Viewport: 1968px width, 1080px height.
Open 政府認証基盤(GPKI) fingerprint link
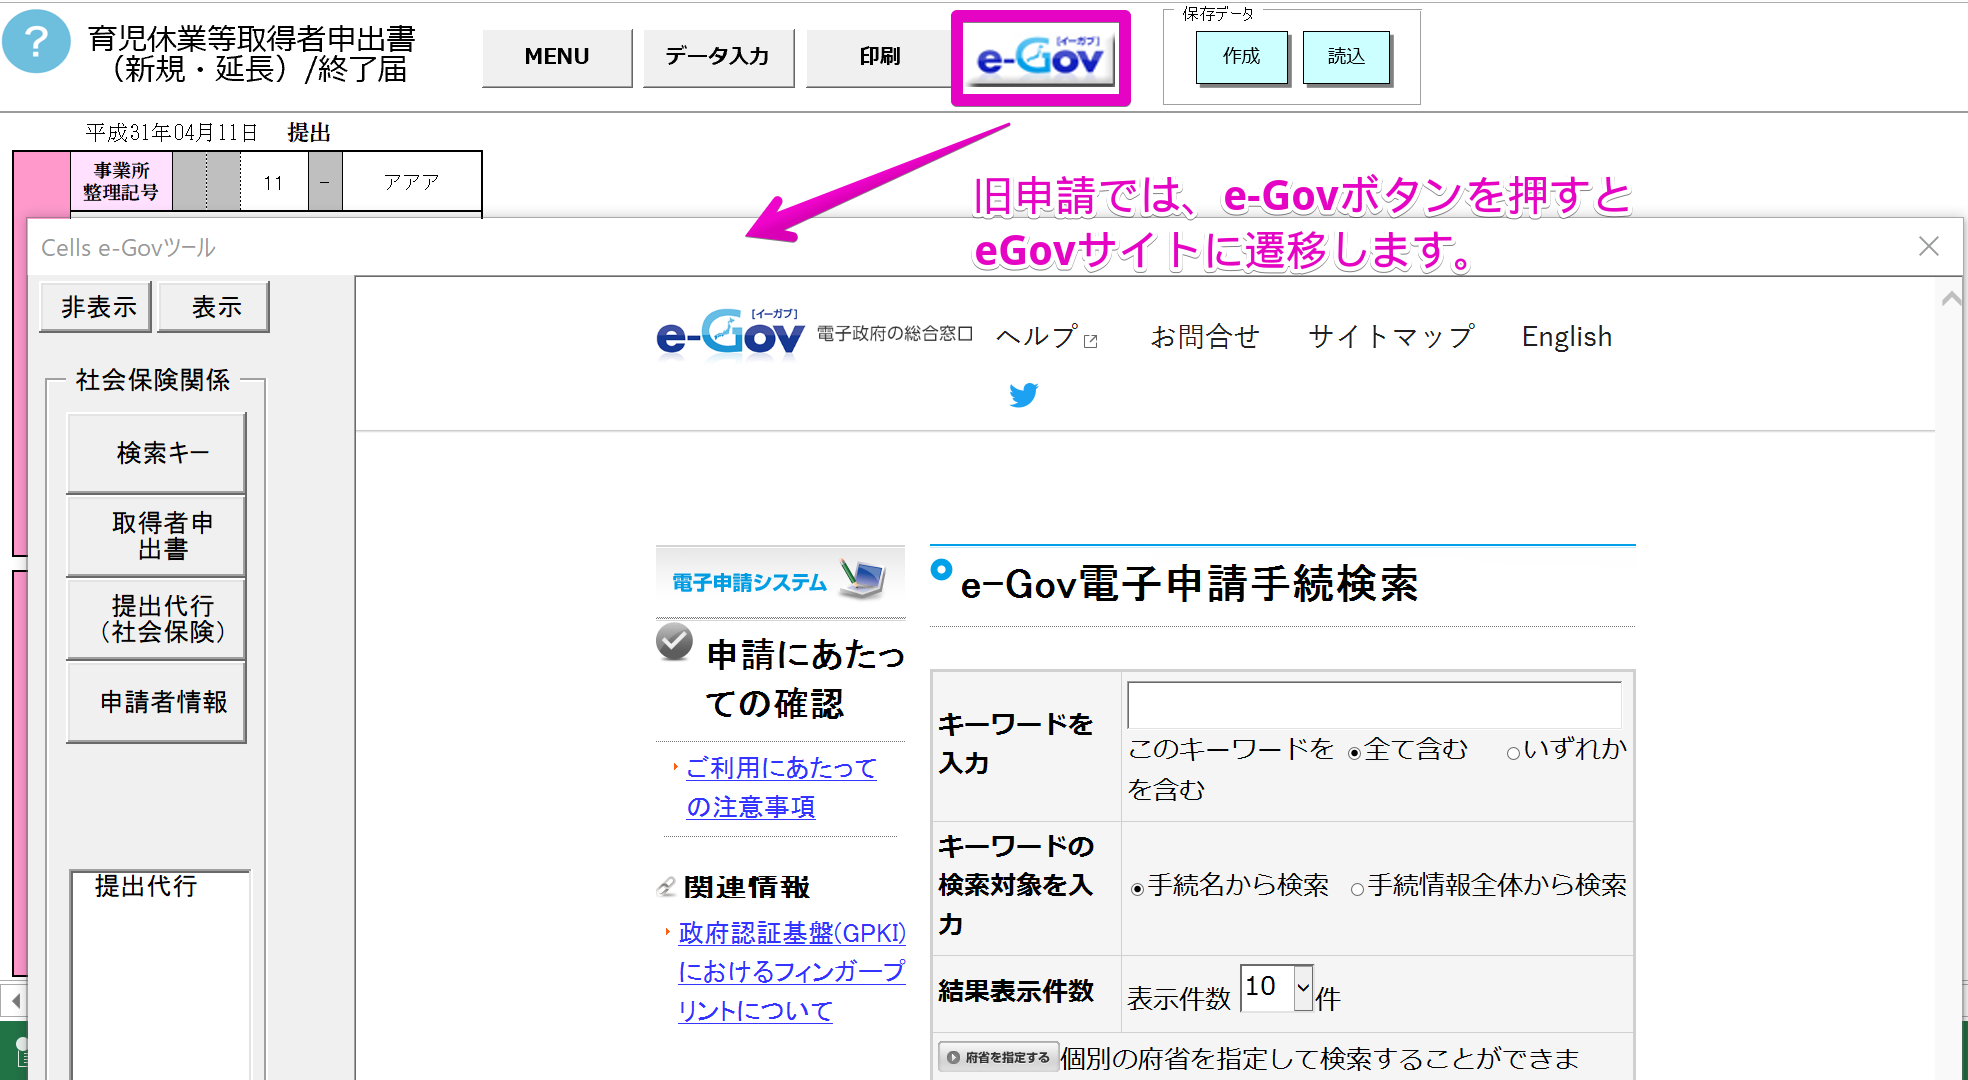pyautogui.click(x=791, y=971)
